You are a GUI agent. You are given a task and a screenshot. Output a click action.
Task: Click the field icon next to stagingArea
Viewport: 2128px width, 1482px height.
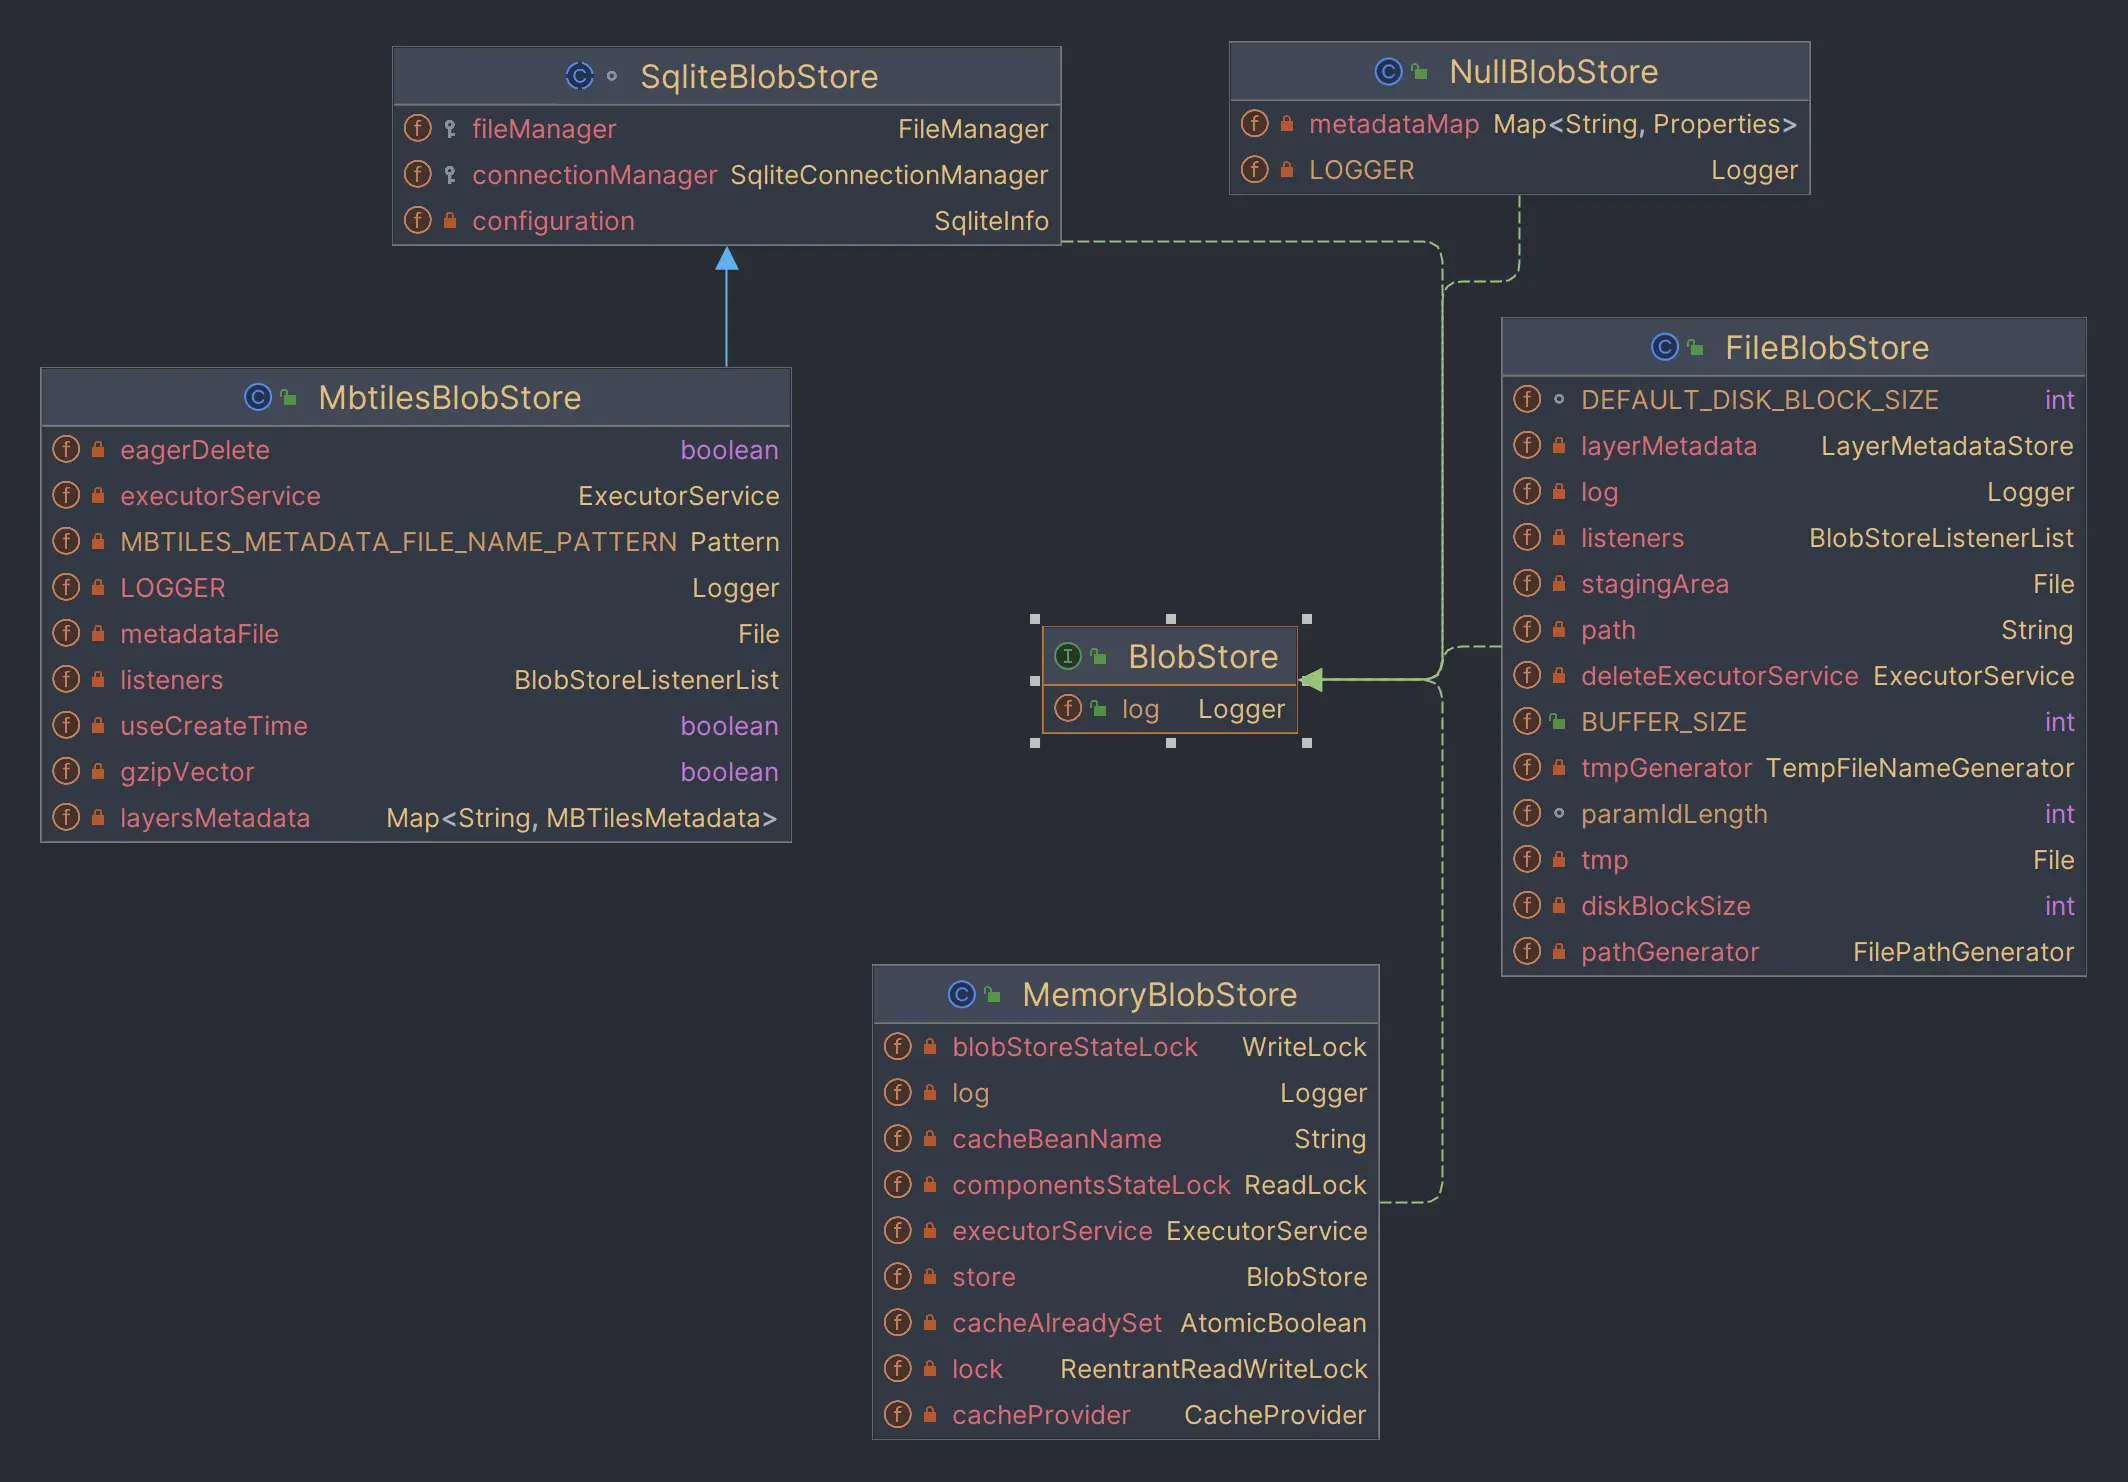[1527, 583]
